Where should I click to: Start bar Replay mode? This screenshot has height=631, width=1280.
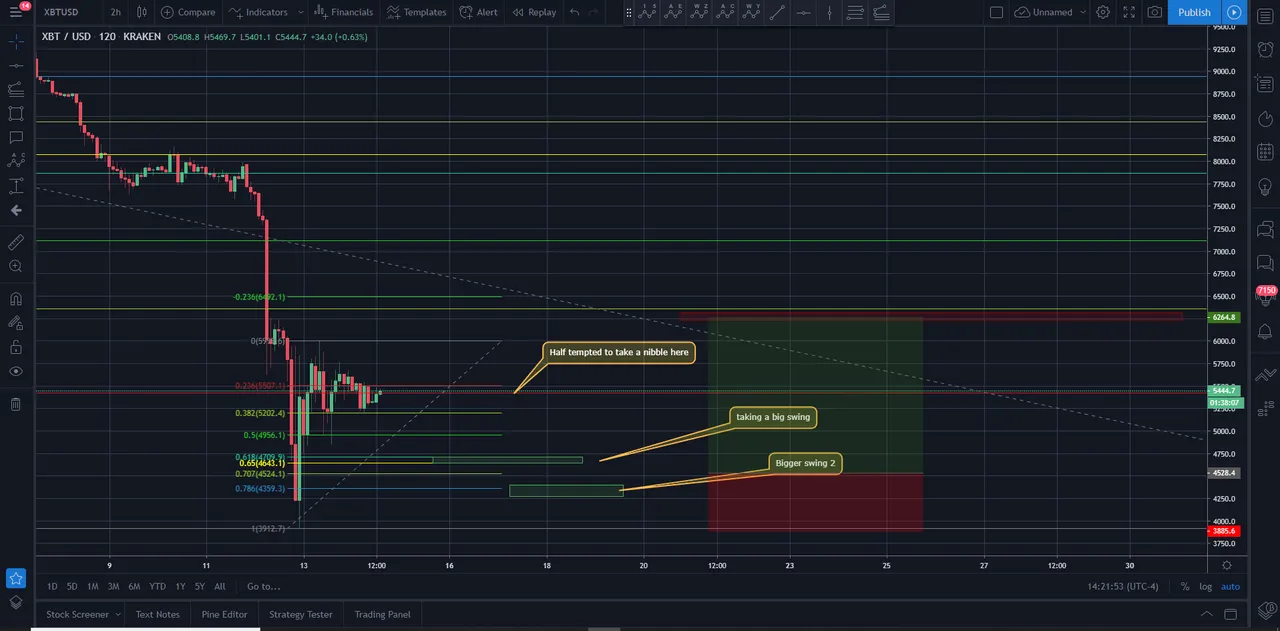(x=533, y=12)
